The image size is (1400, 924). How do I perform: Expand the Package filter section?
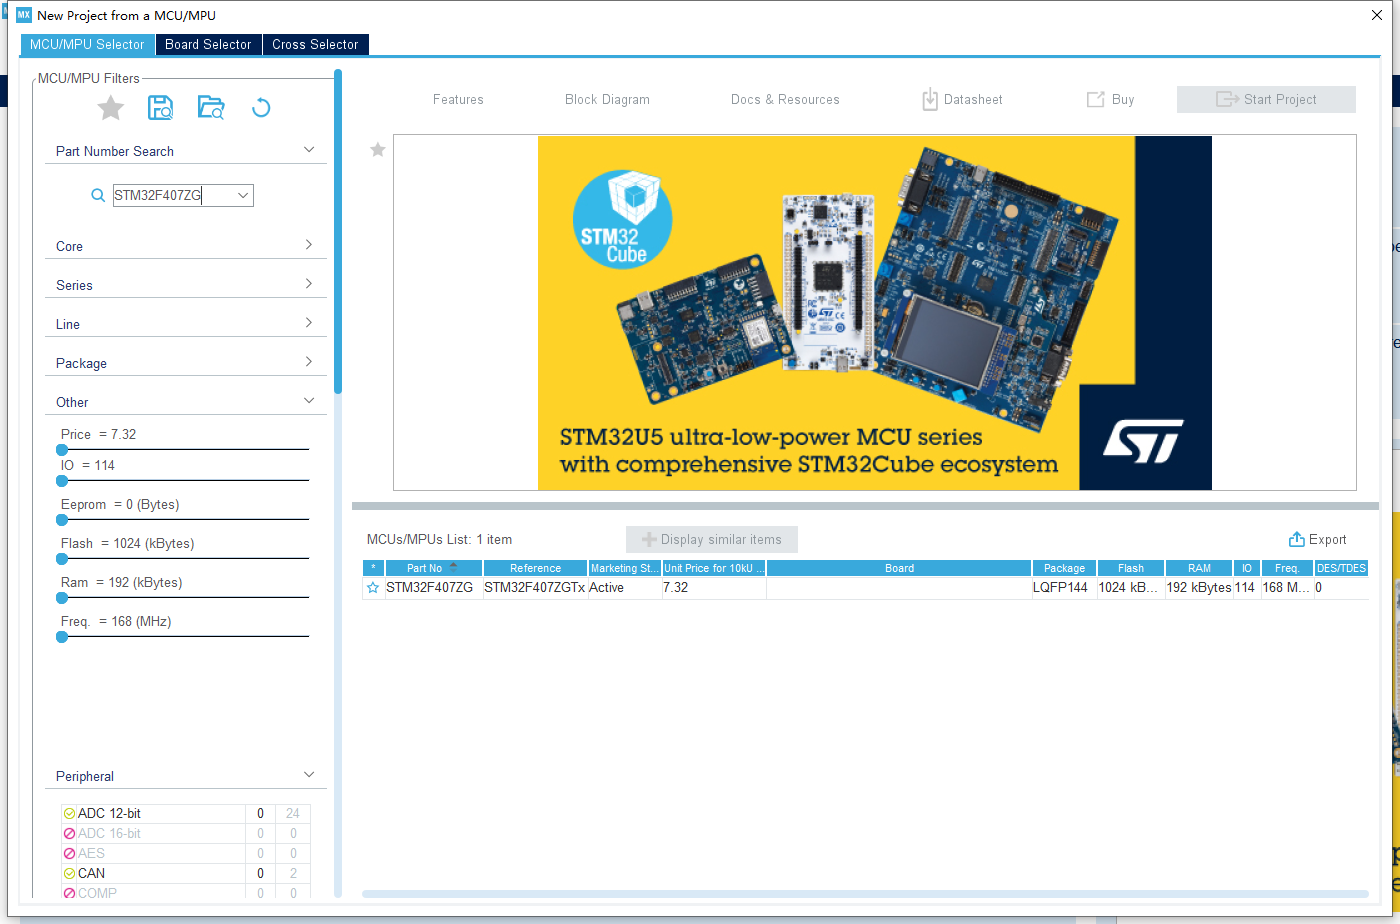(309, 362)
